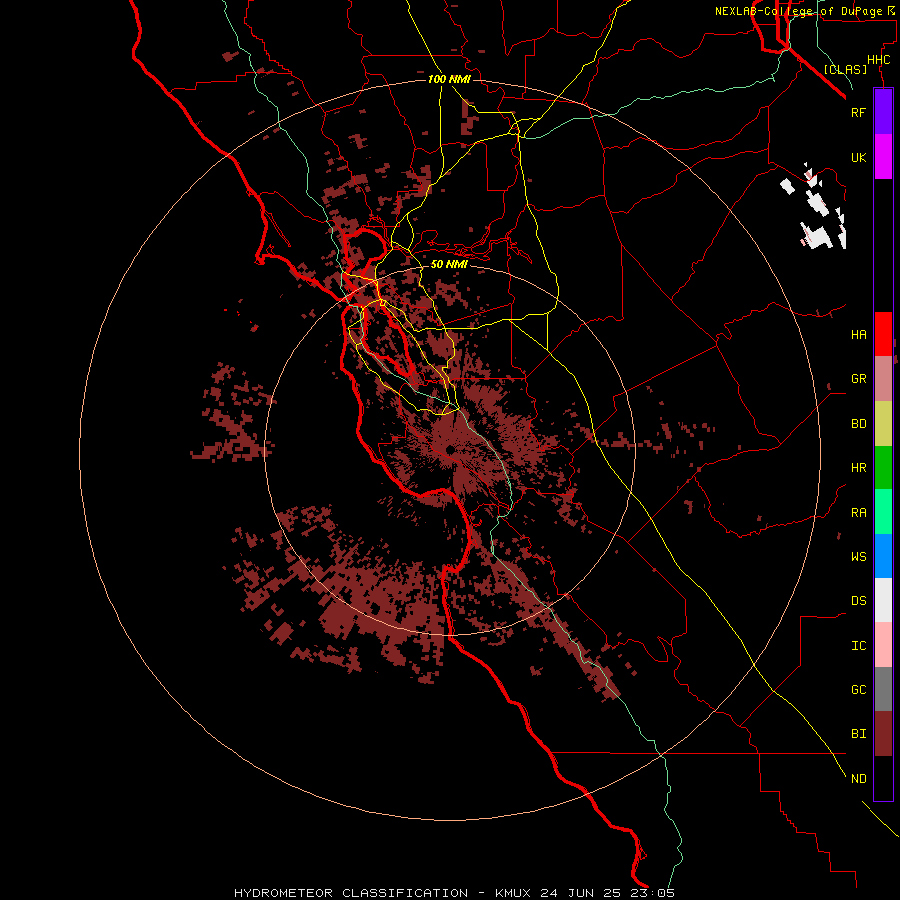This screenshot has height=900, width=900.
Task: Click the HYDROMETEOR CLASSIFICATION KMUX title caption
Action: coord(454,893)
